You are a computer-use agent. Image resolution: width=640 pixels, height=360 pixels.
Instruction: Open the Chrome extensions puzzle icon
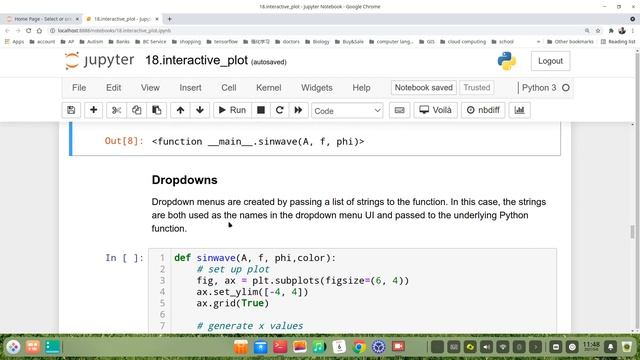[x=611, y=31]
